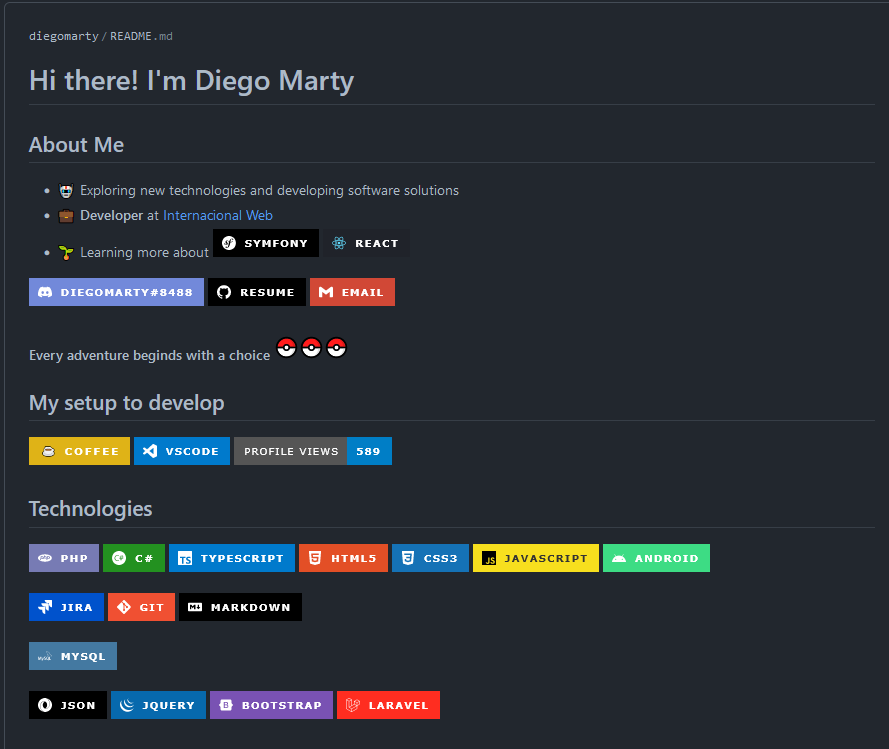Select the JSON badge
Image resolution: width=889 pixels, height=749 pixels.
[67, 705]
